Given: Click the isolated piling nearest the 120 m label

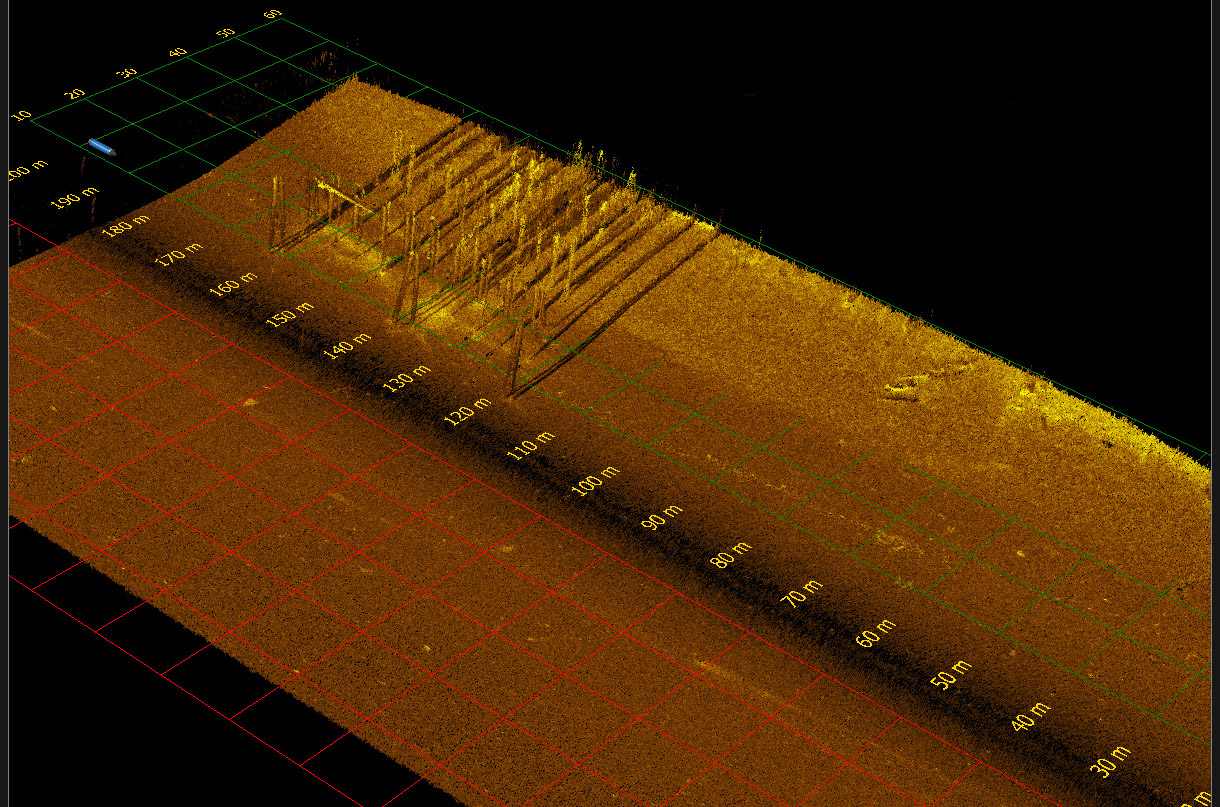Looking at the screenshot, I should (x=516, y=362).
